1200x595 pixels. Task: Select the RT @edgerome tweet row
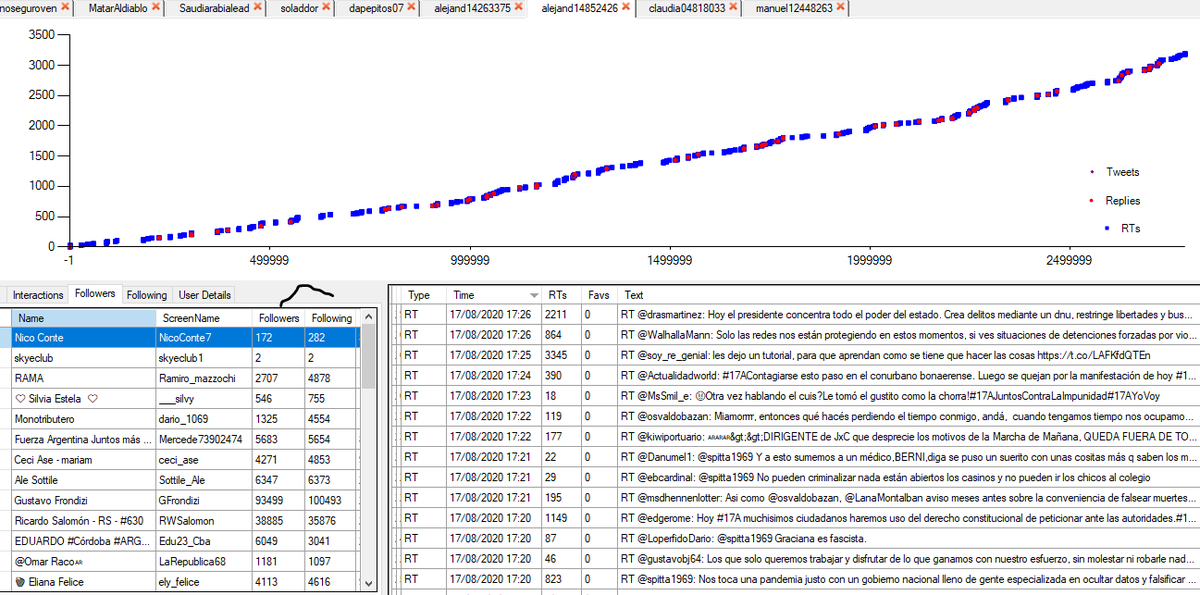[x=800, y=517]
